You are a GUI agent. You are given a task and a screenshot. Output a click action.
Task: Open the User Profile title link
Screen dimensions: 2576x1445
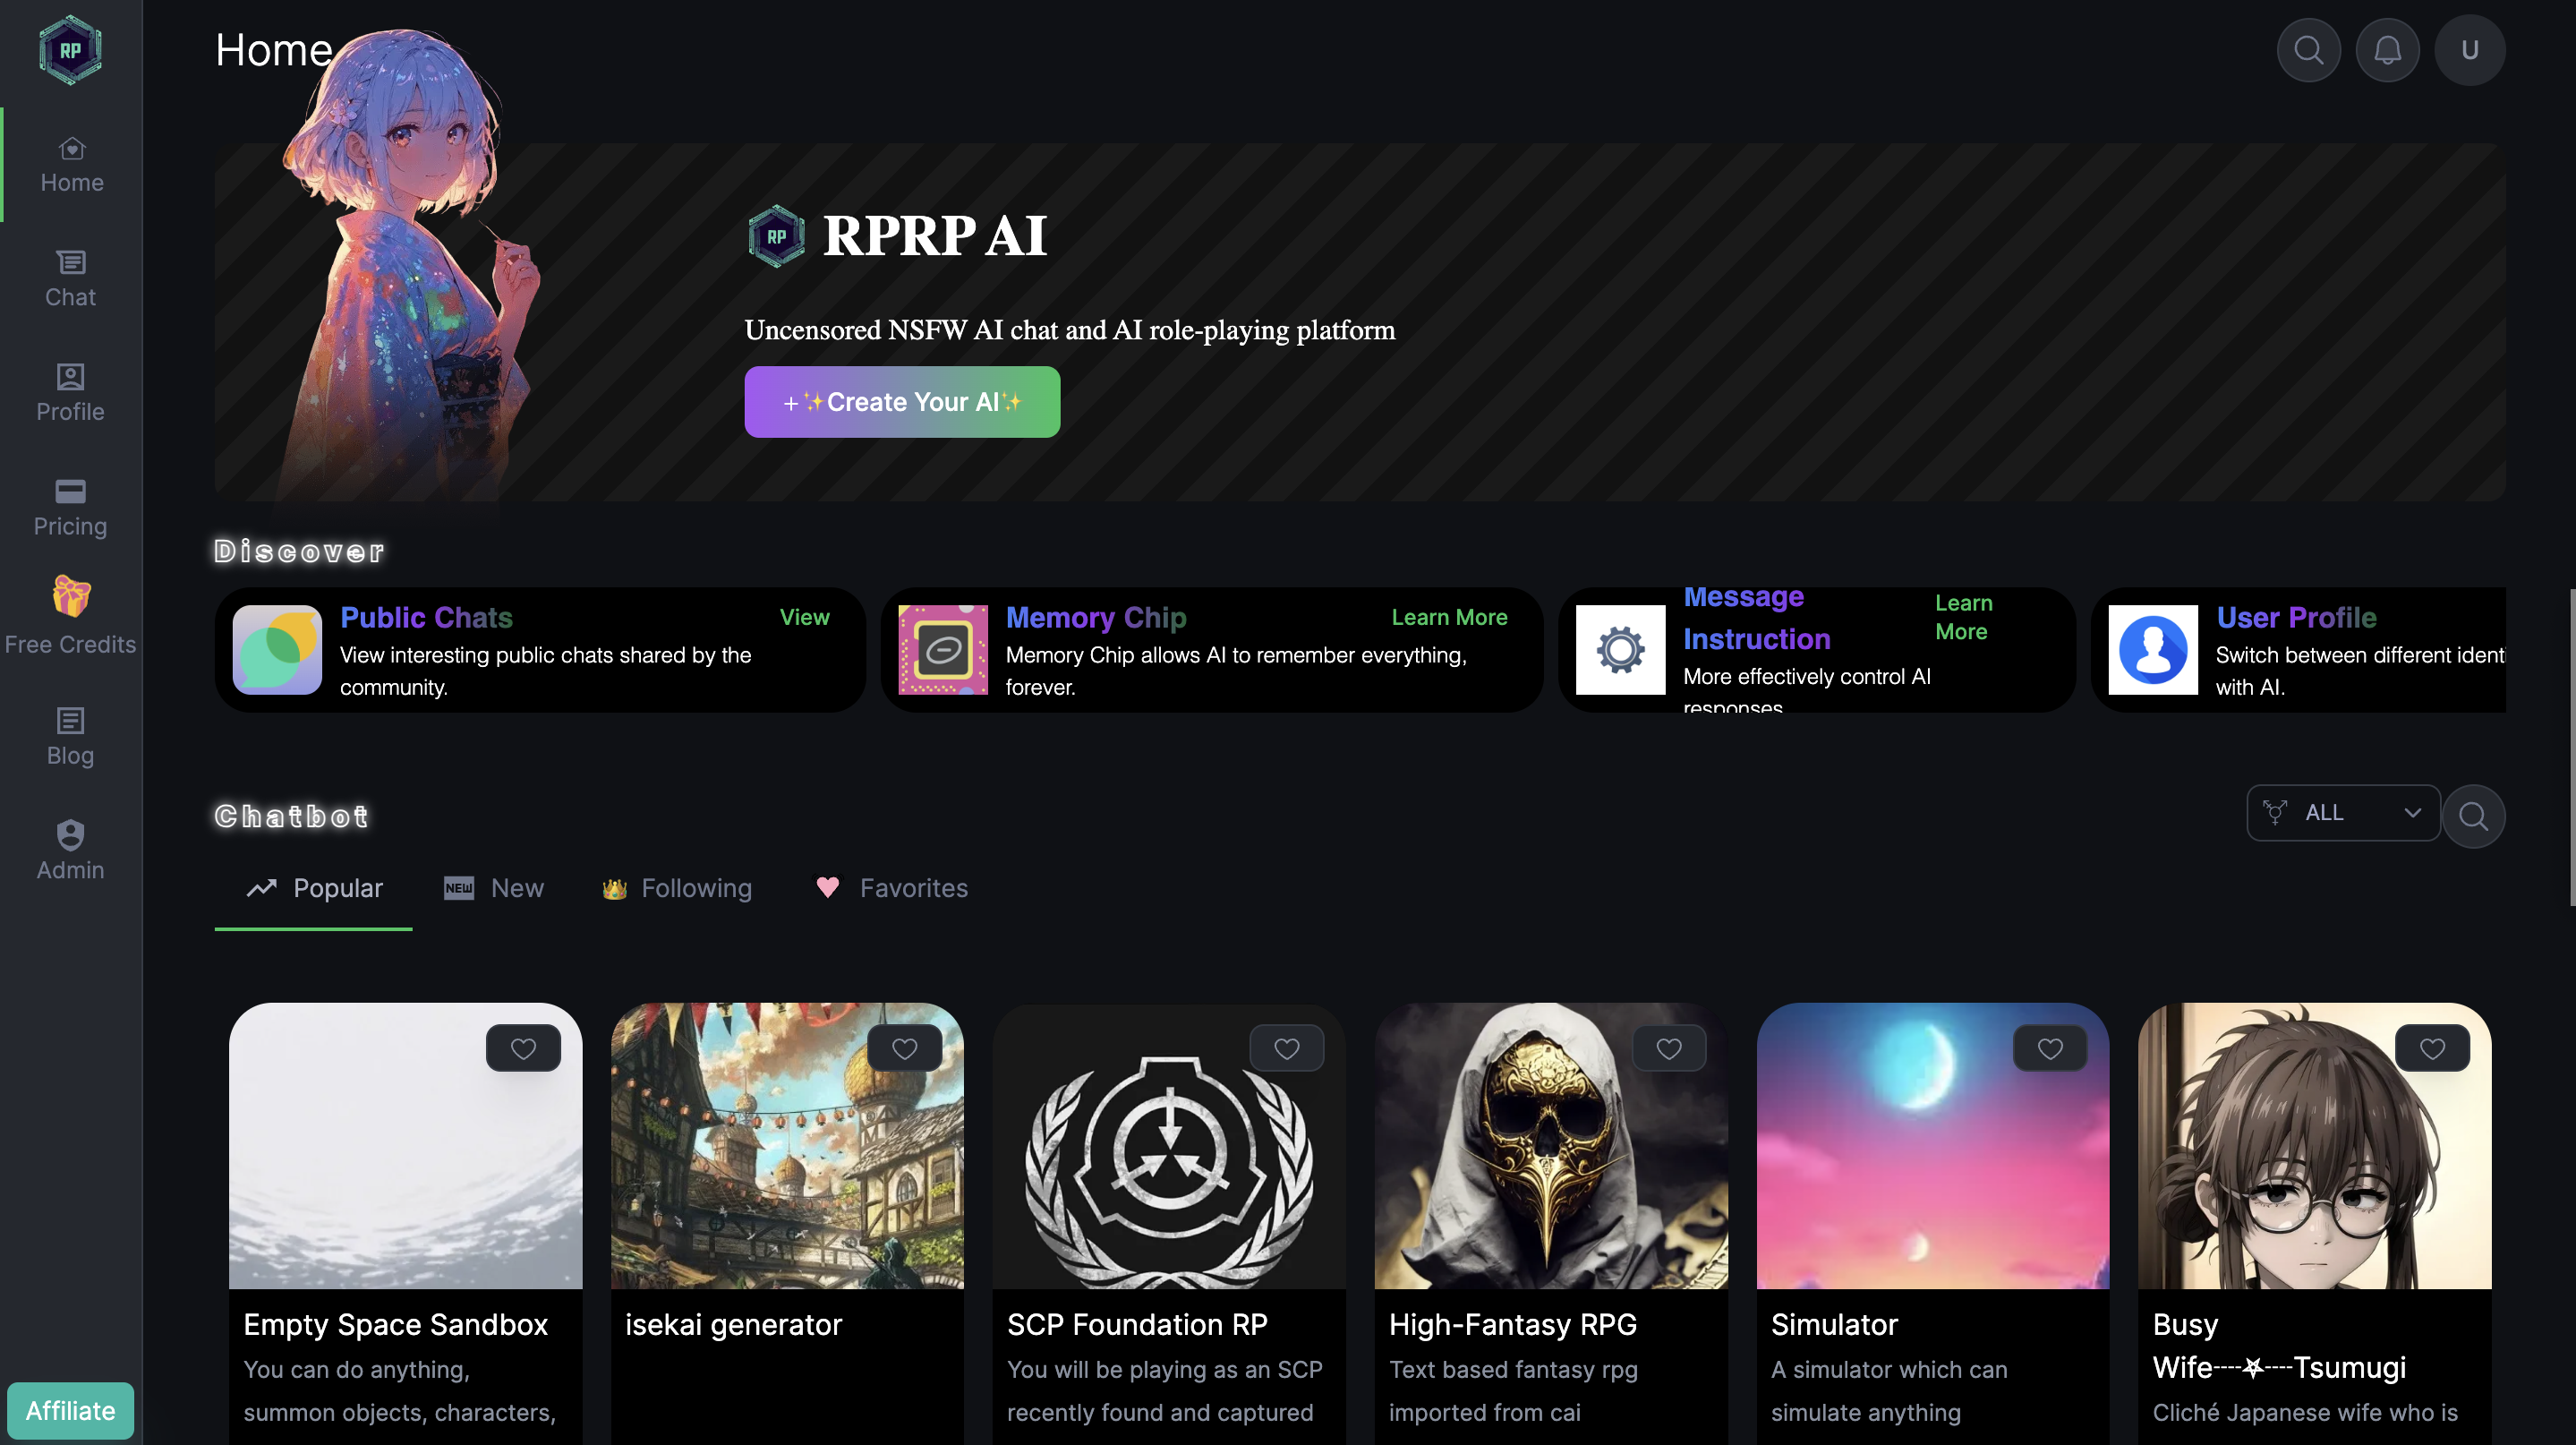(2296, 618)
